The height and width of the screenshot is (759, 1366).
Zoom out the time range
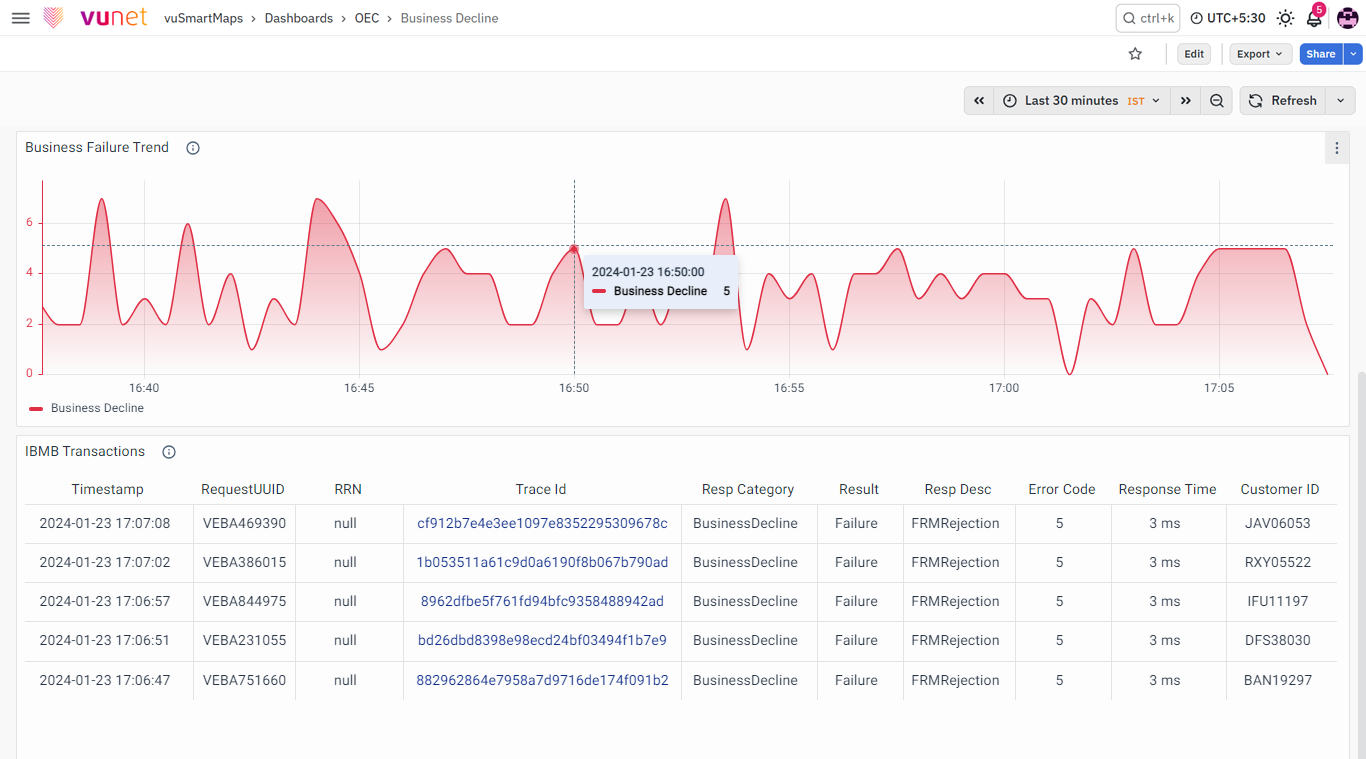[x=1216, y=101]
